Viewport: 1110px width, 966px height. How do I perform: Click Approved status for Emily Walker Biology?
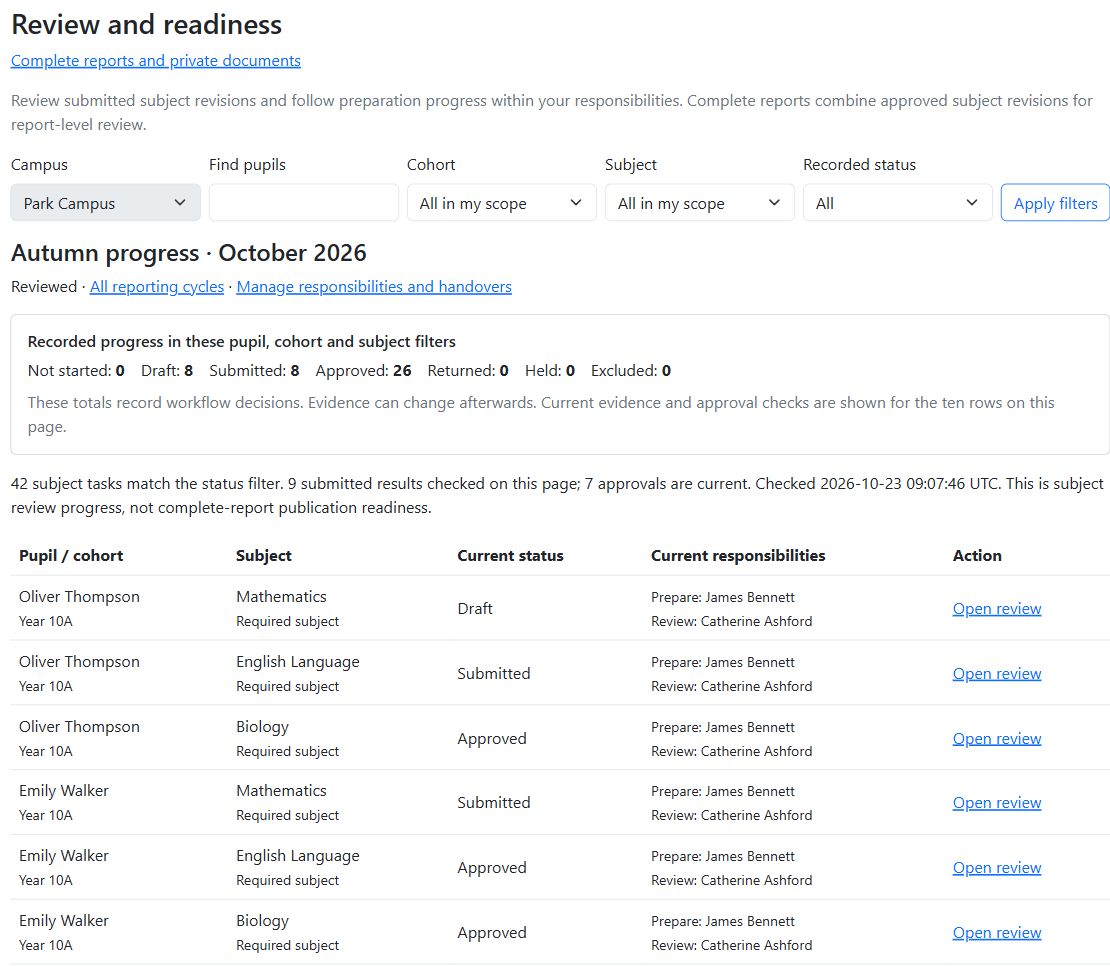coord(492,933)
